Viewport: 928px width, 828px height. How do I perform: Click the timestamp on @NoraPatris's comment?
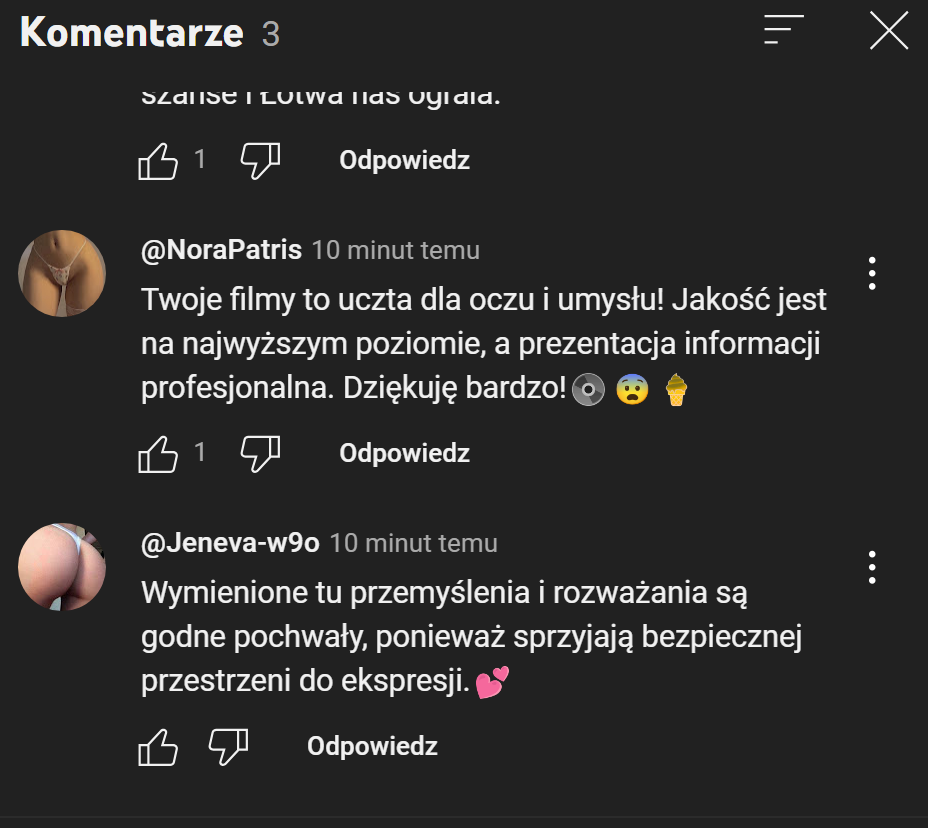click(x=396, y=250)
